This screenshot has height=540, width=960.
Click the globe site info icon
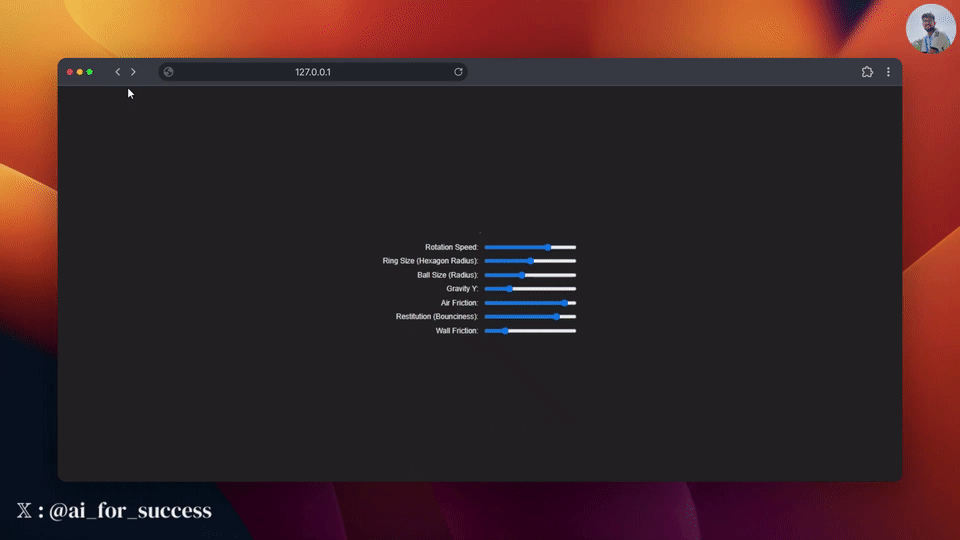pos(168,72)
